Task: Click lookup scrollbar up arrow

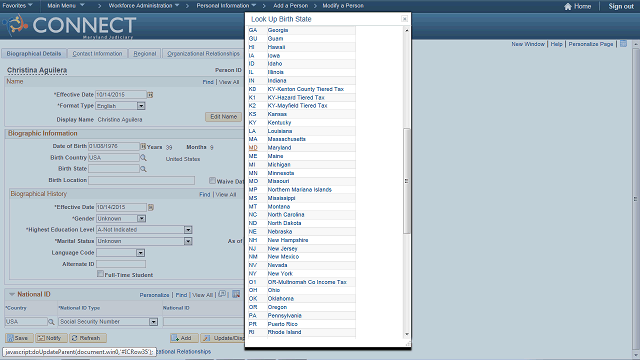Action: click(x=407, y=30)
